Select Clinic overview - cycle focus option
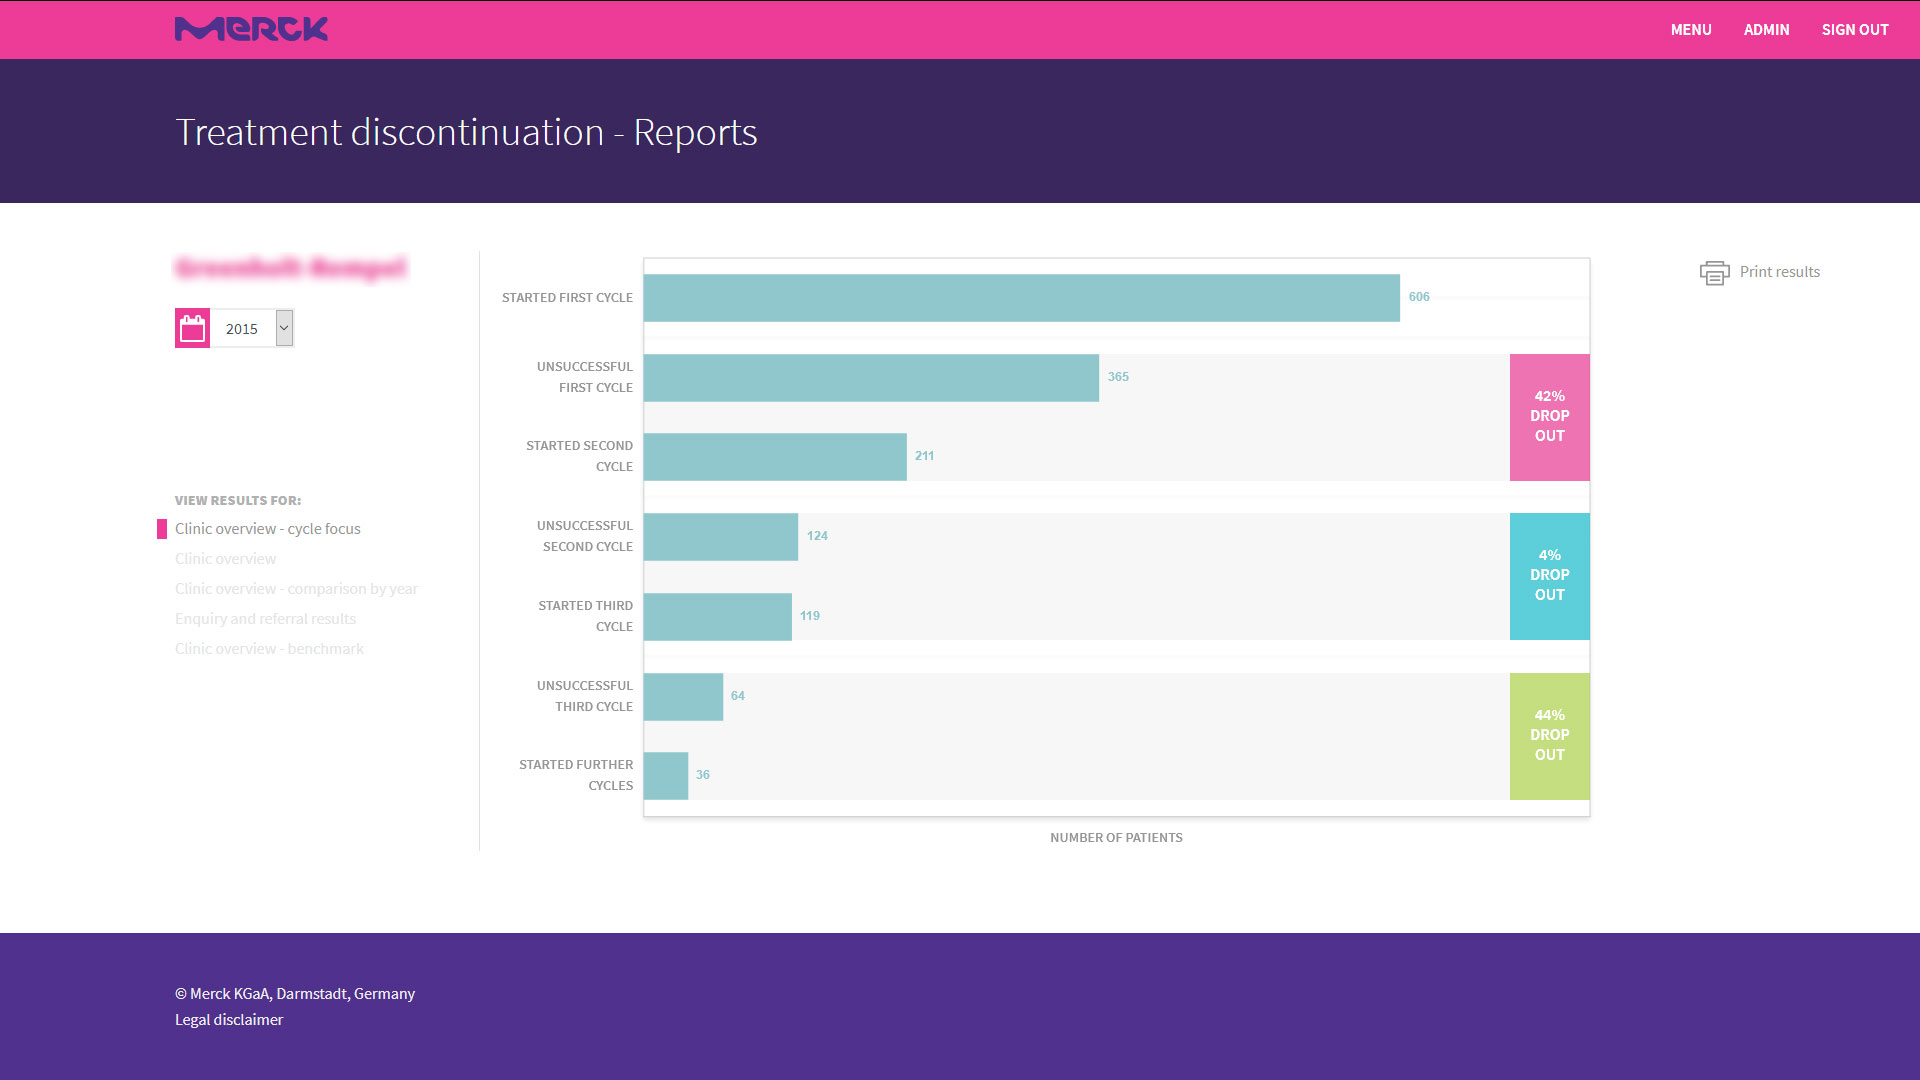This screenshot has height=1080, width=1920. point(268,528)
